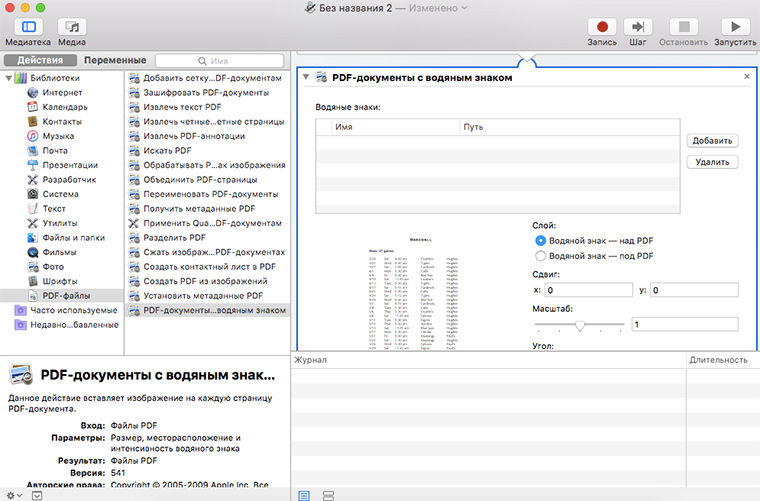Switch to the Действия tab

[x=40, y=60]
